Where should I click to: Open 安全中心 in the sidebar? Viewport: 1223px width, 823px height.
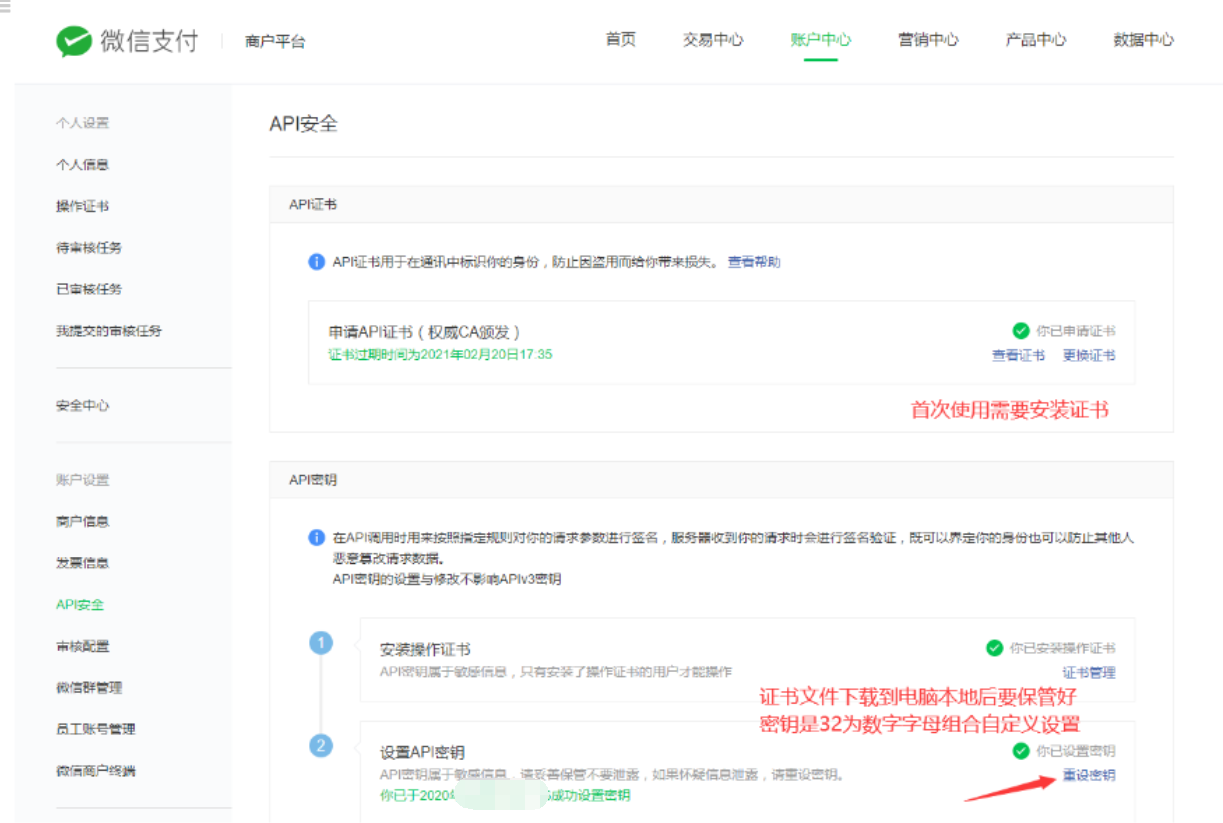pyautogui.click(x=82, y=406)
